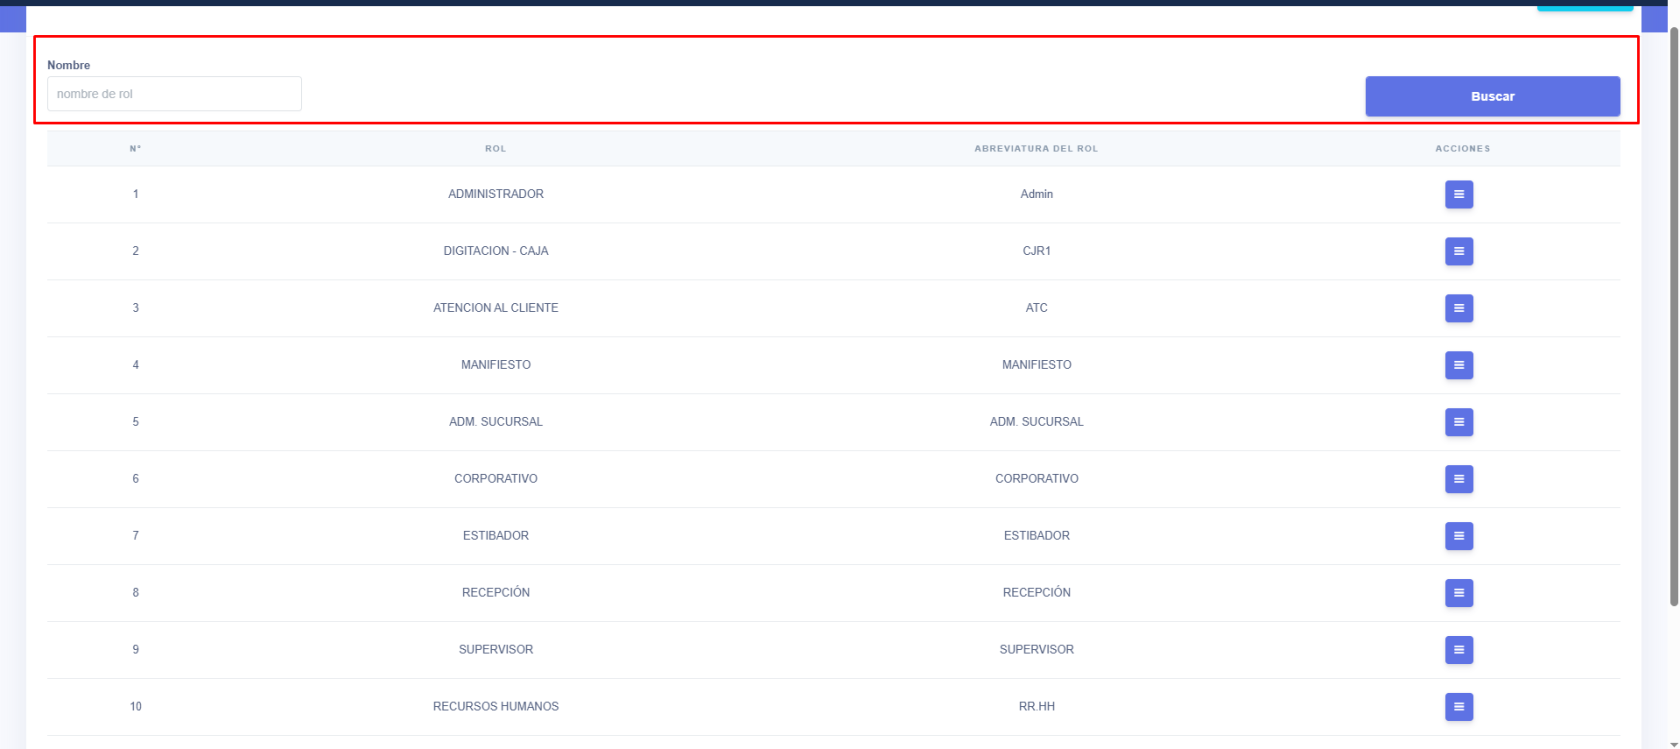Screen dimensions: 1680x749
Task: Focus the "nombre de rol" input field
Action: (x=174, y=94)
